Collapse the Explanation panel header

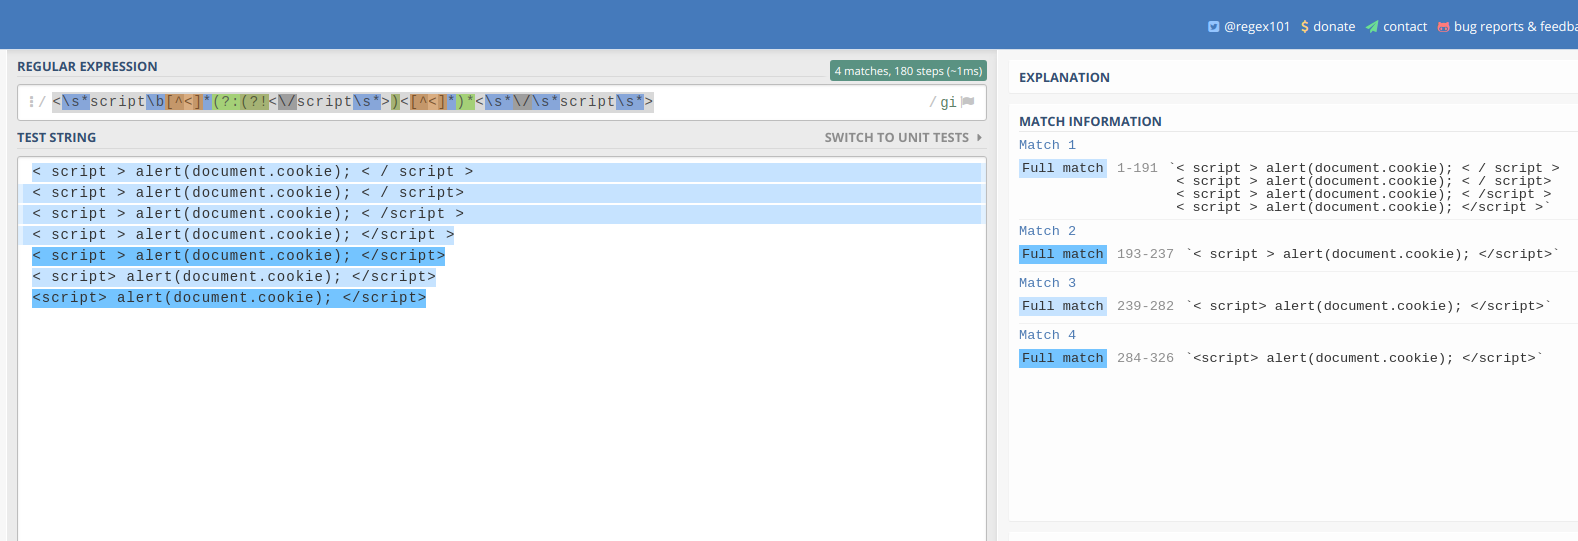coord(1064,78)
